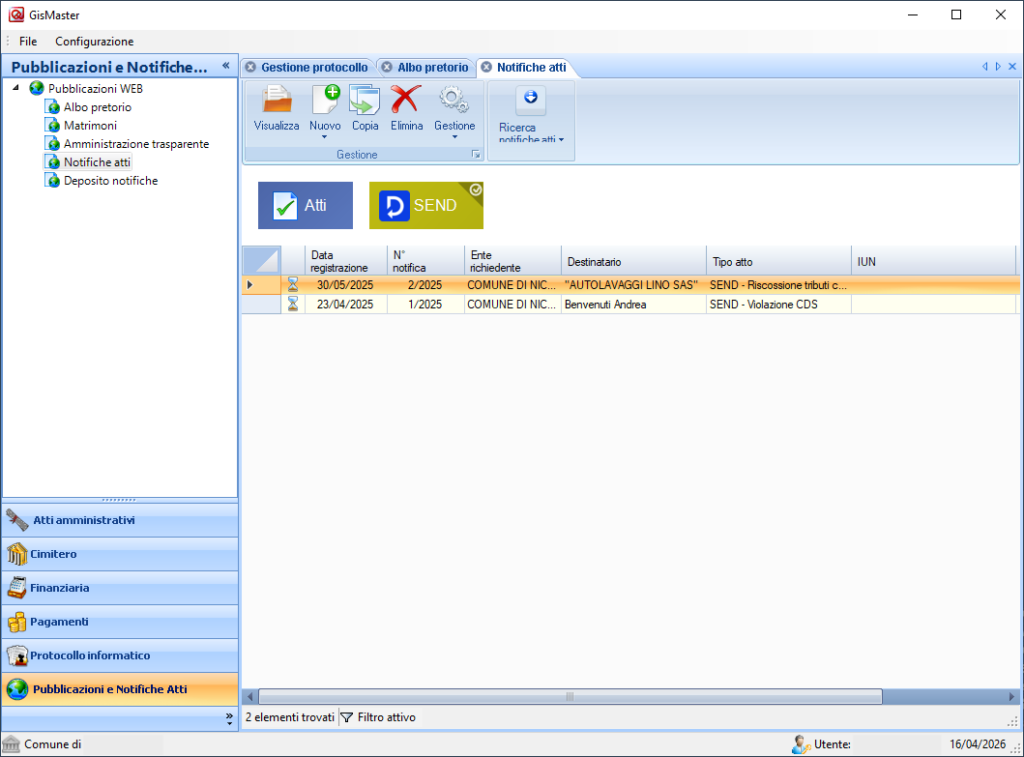Click the Visualizza toolbar icon
This screenshot has width=1024, height=757.
tap(276, 101)
